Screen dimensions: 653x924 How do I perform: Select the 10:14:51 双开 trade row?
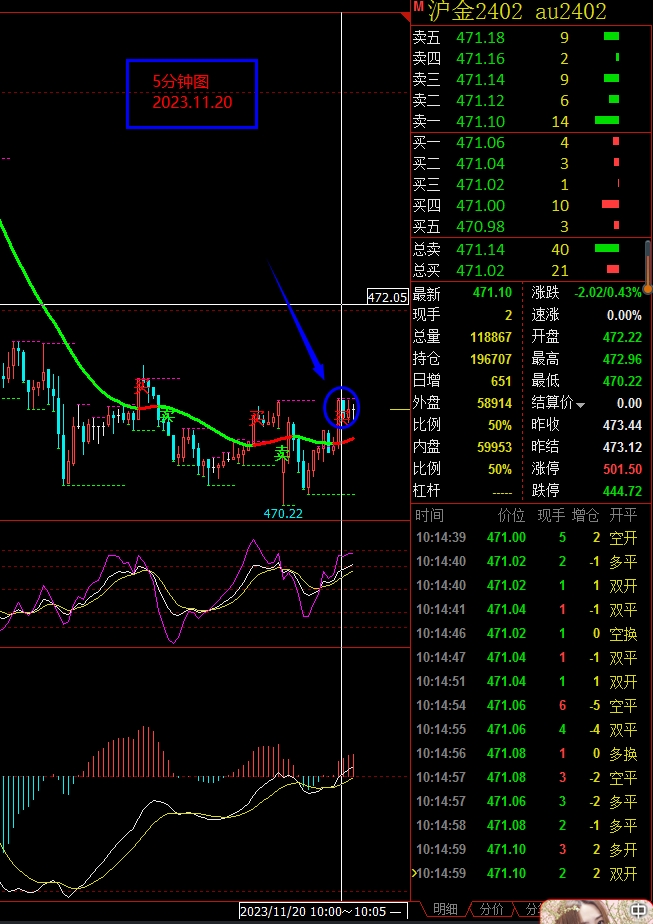527,682
